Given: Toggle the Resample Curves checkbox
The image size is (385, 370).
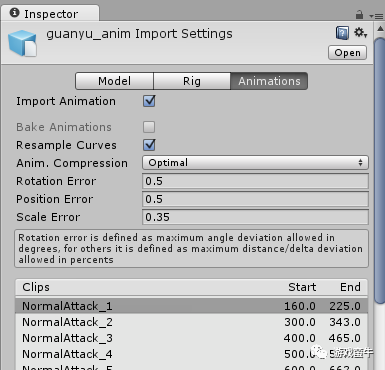Looking at the screenshot, I should point(149,145).
